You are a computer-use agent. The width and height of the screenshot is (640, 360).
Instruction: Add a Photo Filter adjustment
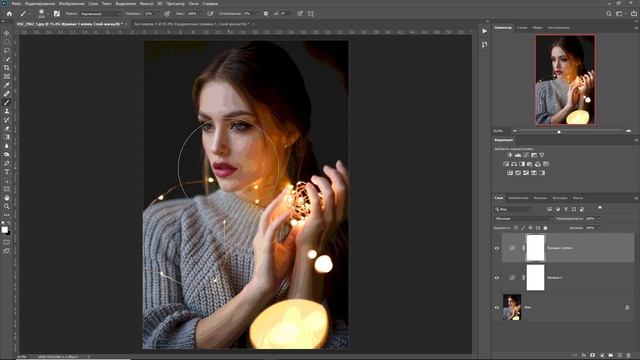[x=530, y=164]
